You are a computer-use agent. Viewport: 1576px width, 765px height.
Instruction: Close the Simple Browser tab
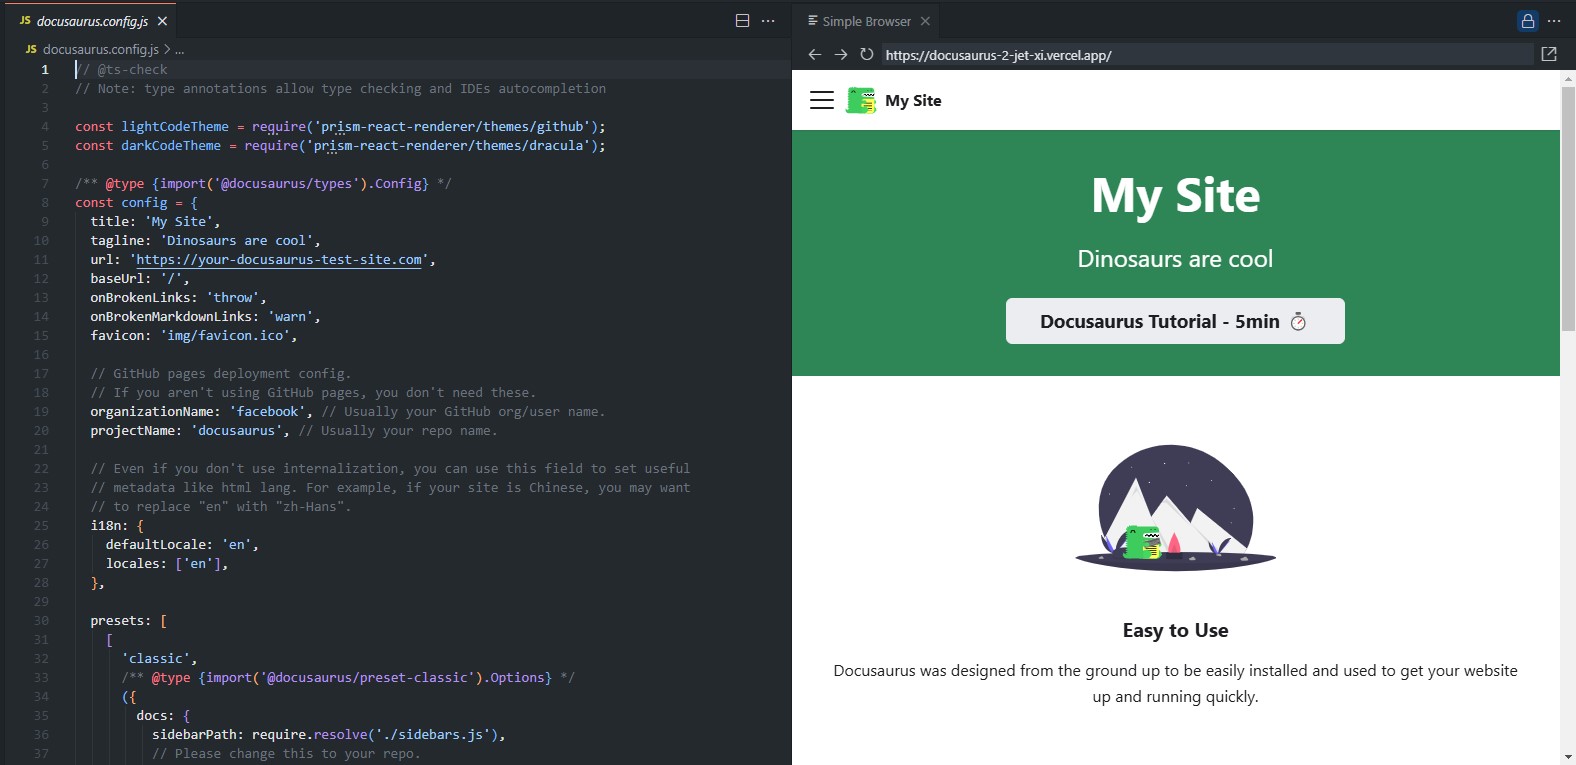click(x=925, y=21)
